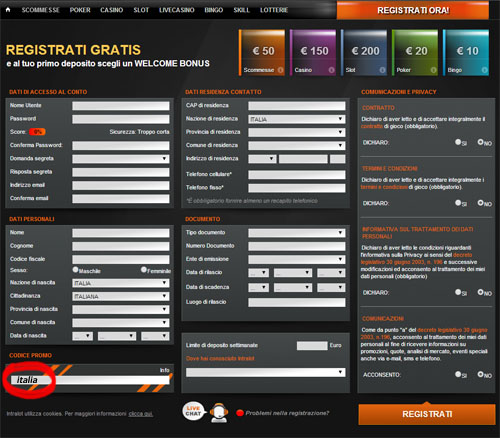
Task: Open info icon on Poker €20 bonus
Action: (433, 70)
